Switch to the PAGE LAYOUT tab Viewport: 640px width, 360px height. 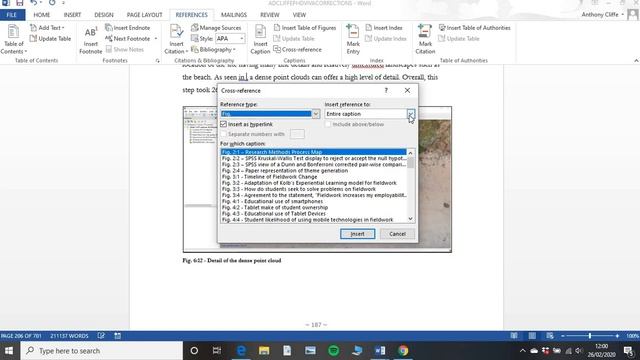coord(144,15)
